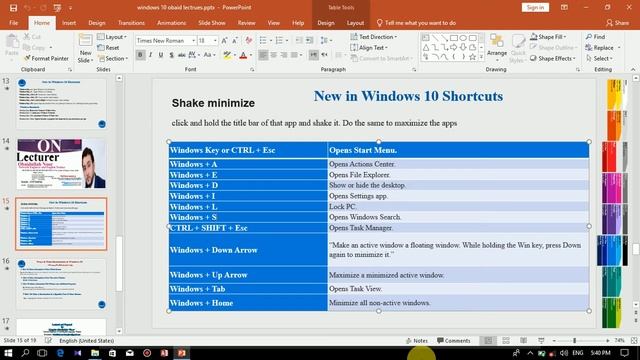Screen dimensions: 640x360
Task: Open the Notes pane
Action: (x=417, y=340)
